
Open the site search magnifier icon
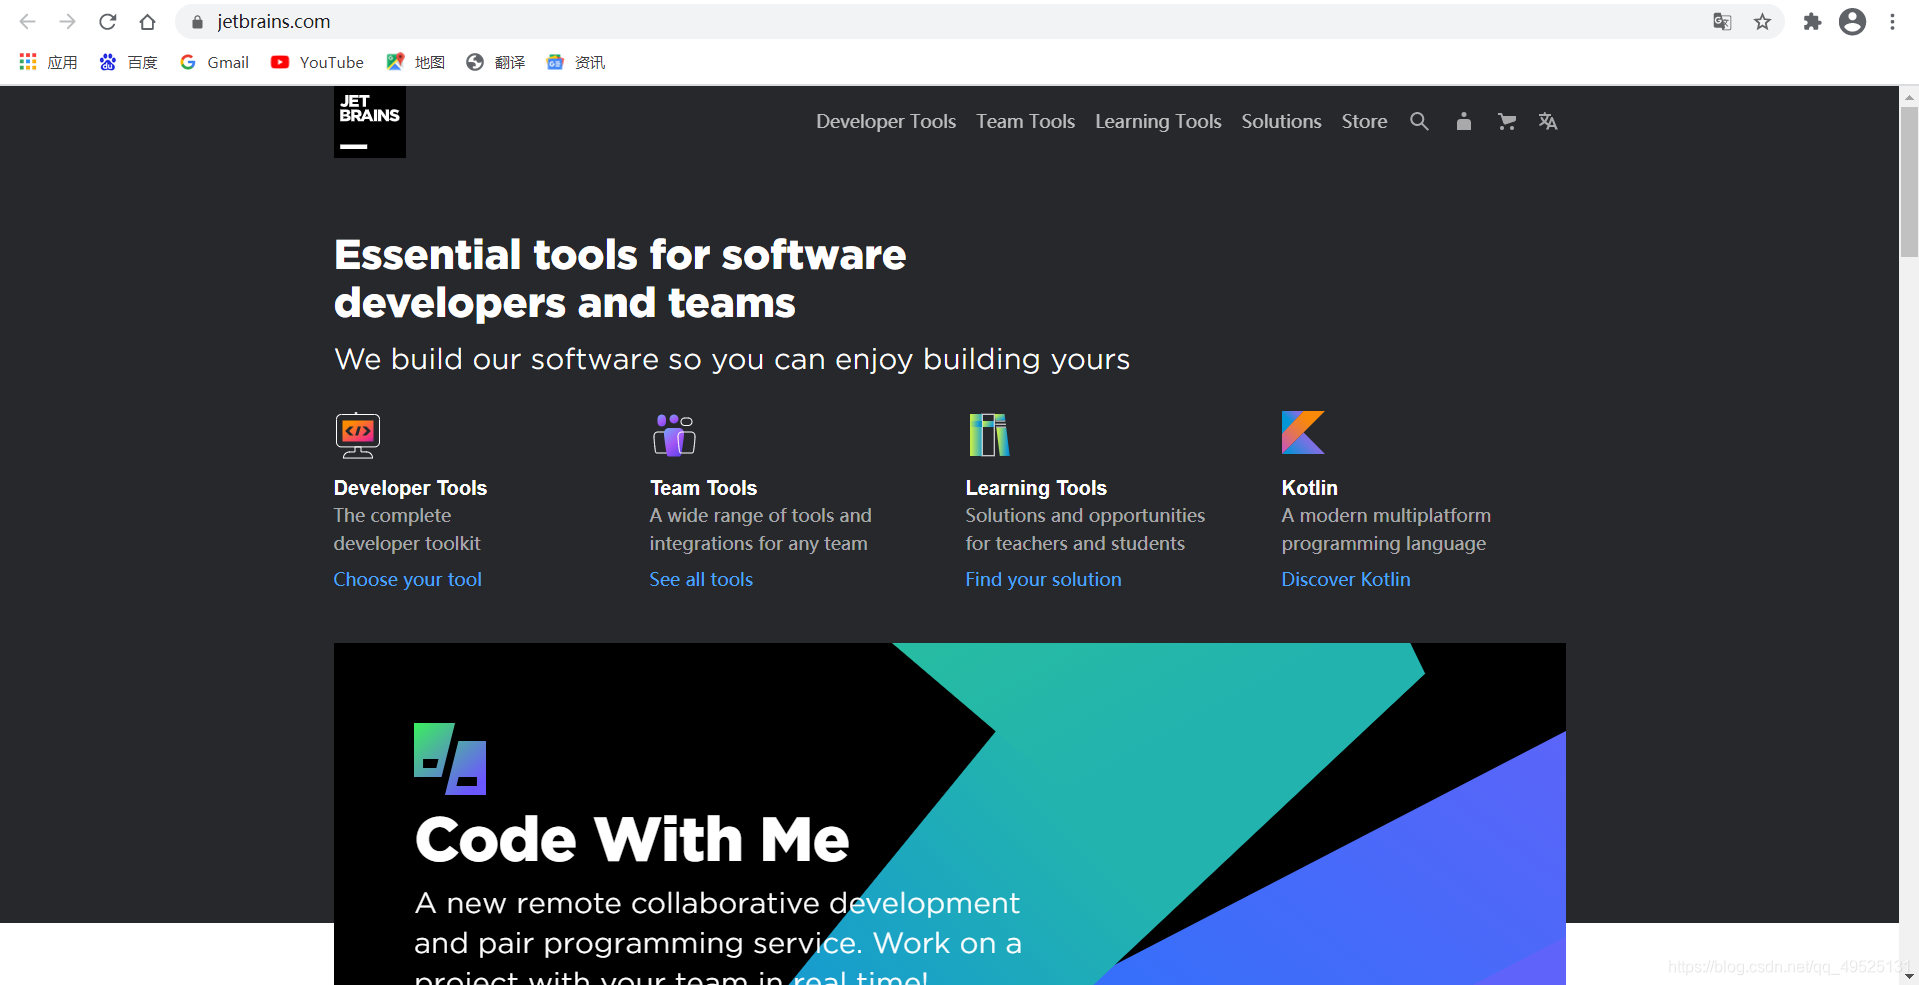pyautogui.click(x=1419, y=121)
